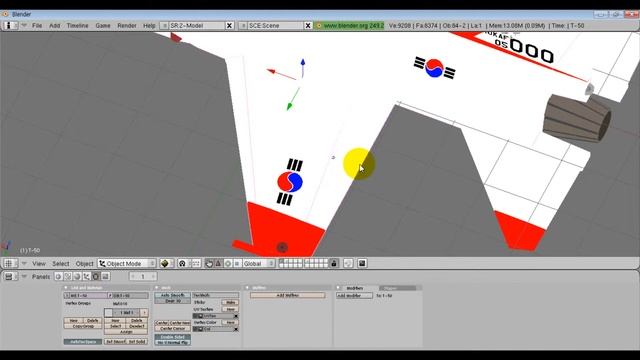
Task: Click the material Assign button
Action: pyautogui.click(x=126, y=332)
